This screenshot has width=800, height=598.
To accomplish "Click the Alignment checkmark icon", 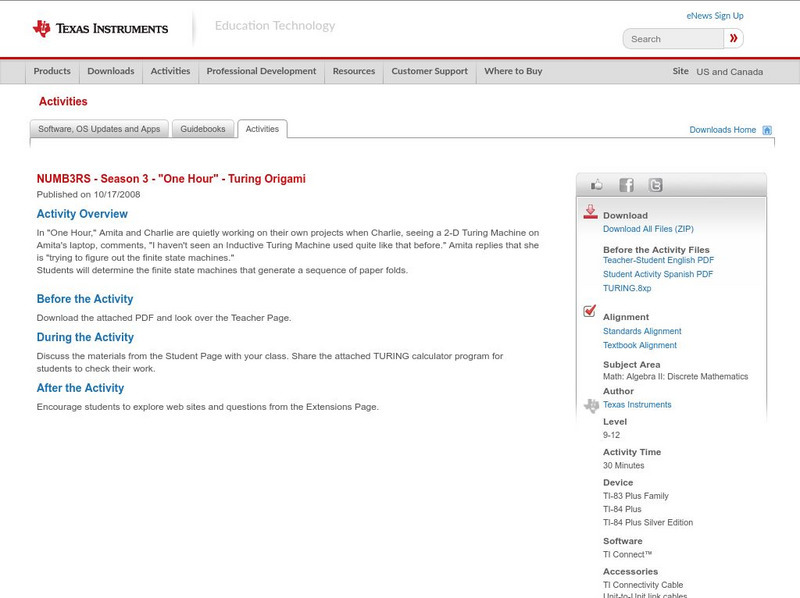I will pos(589,311).
